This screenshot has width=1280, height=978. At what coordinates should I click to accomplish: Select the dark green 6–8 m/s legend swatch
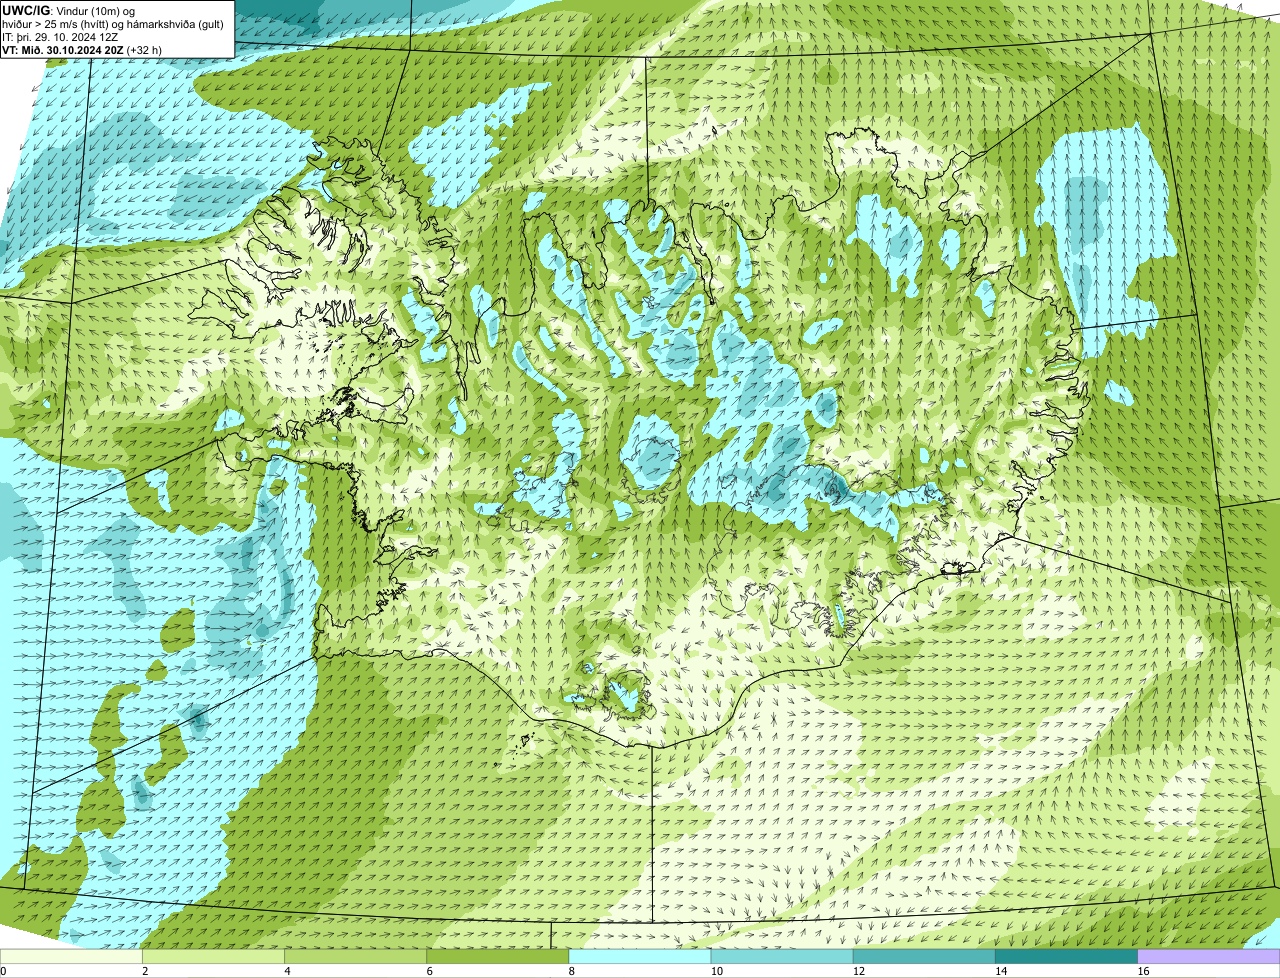pyautogui.click(x=498, y=956)
